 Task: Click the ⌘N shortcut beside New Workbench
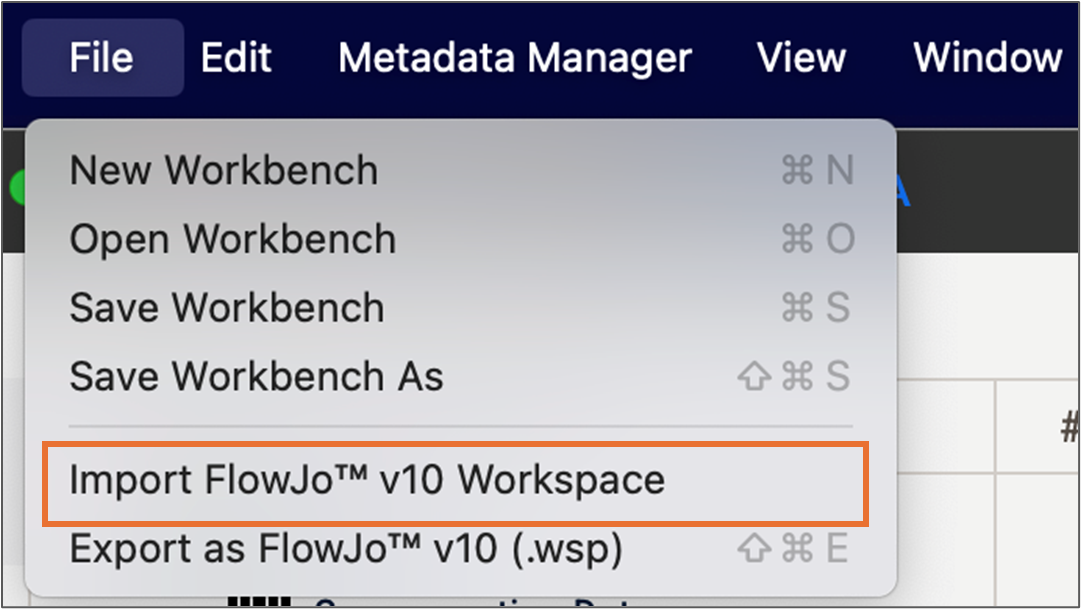pyautogui.click(x=816, y=171)
